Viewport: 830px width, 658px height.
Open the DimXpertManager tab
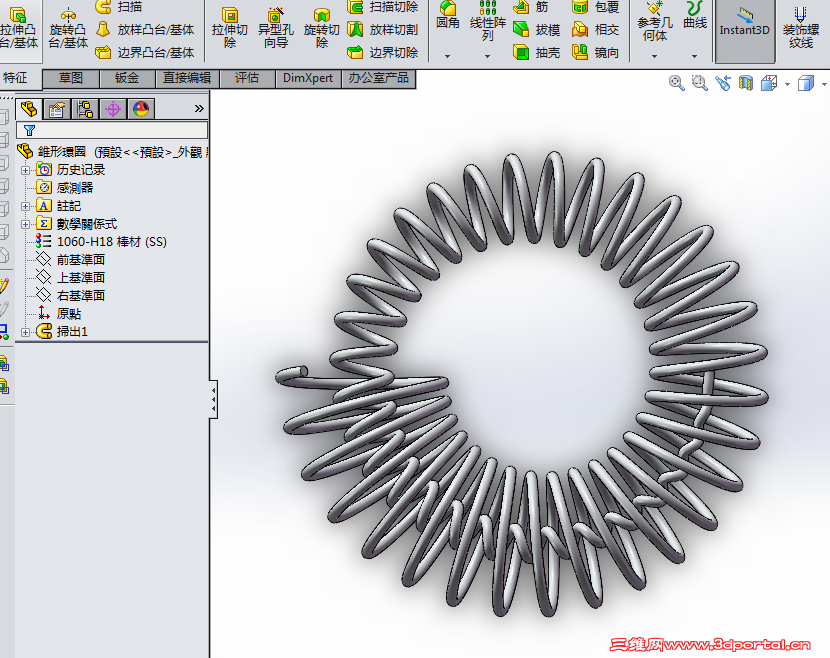[x=113, y=109]
